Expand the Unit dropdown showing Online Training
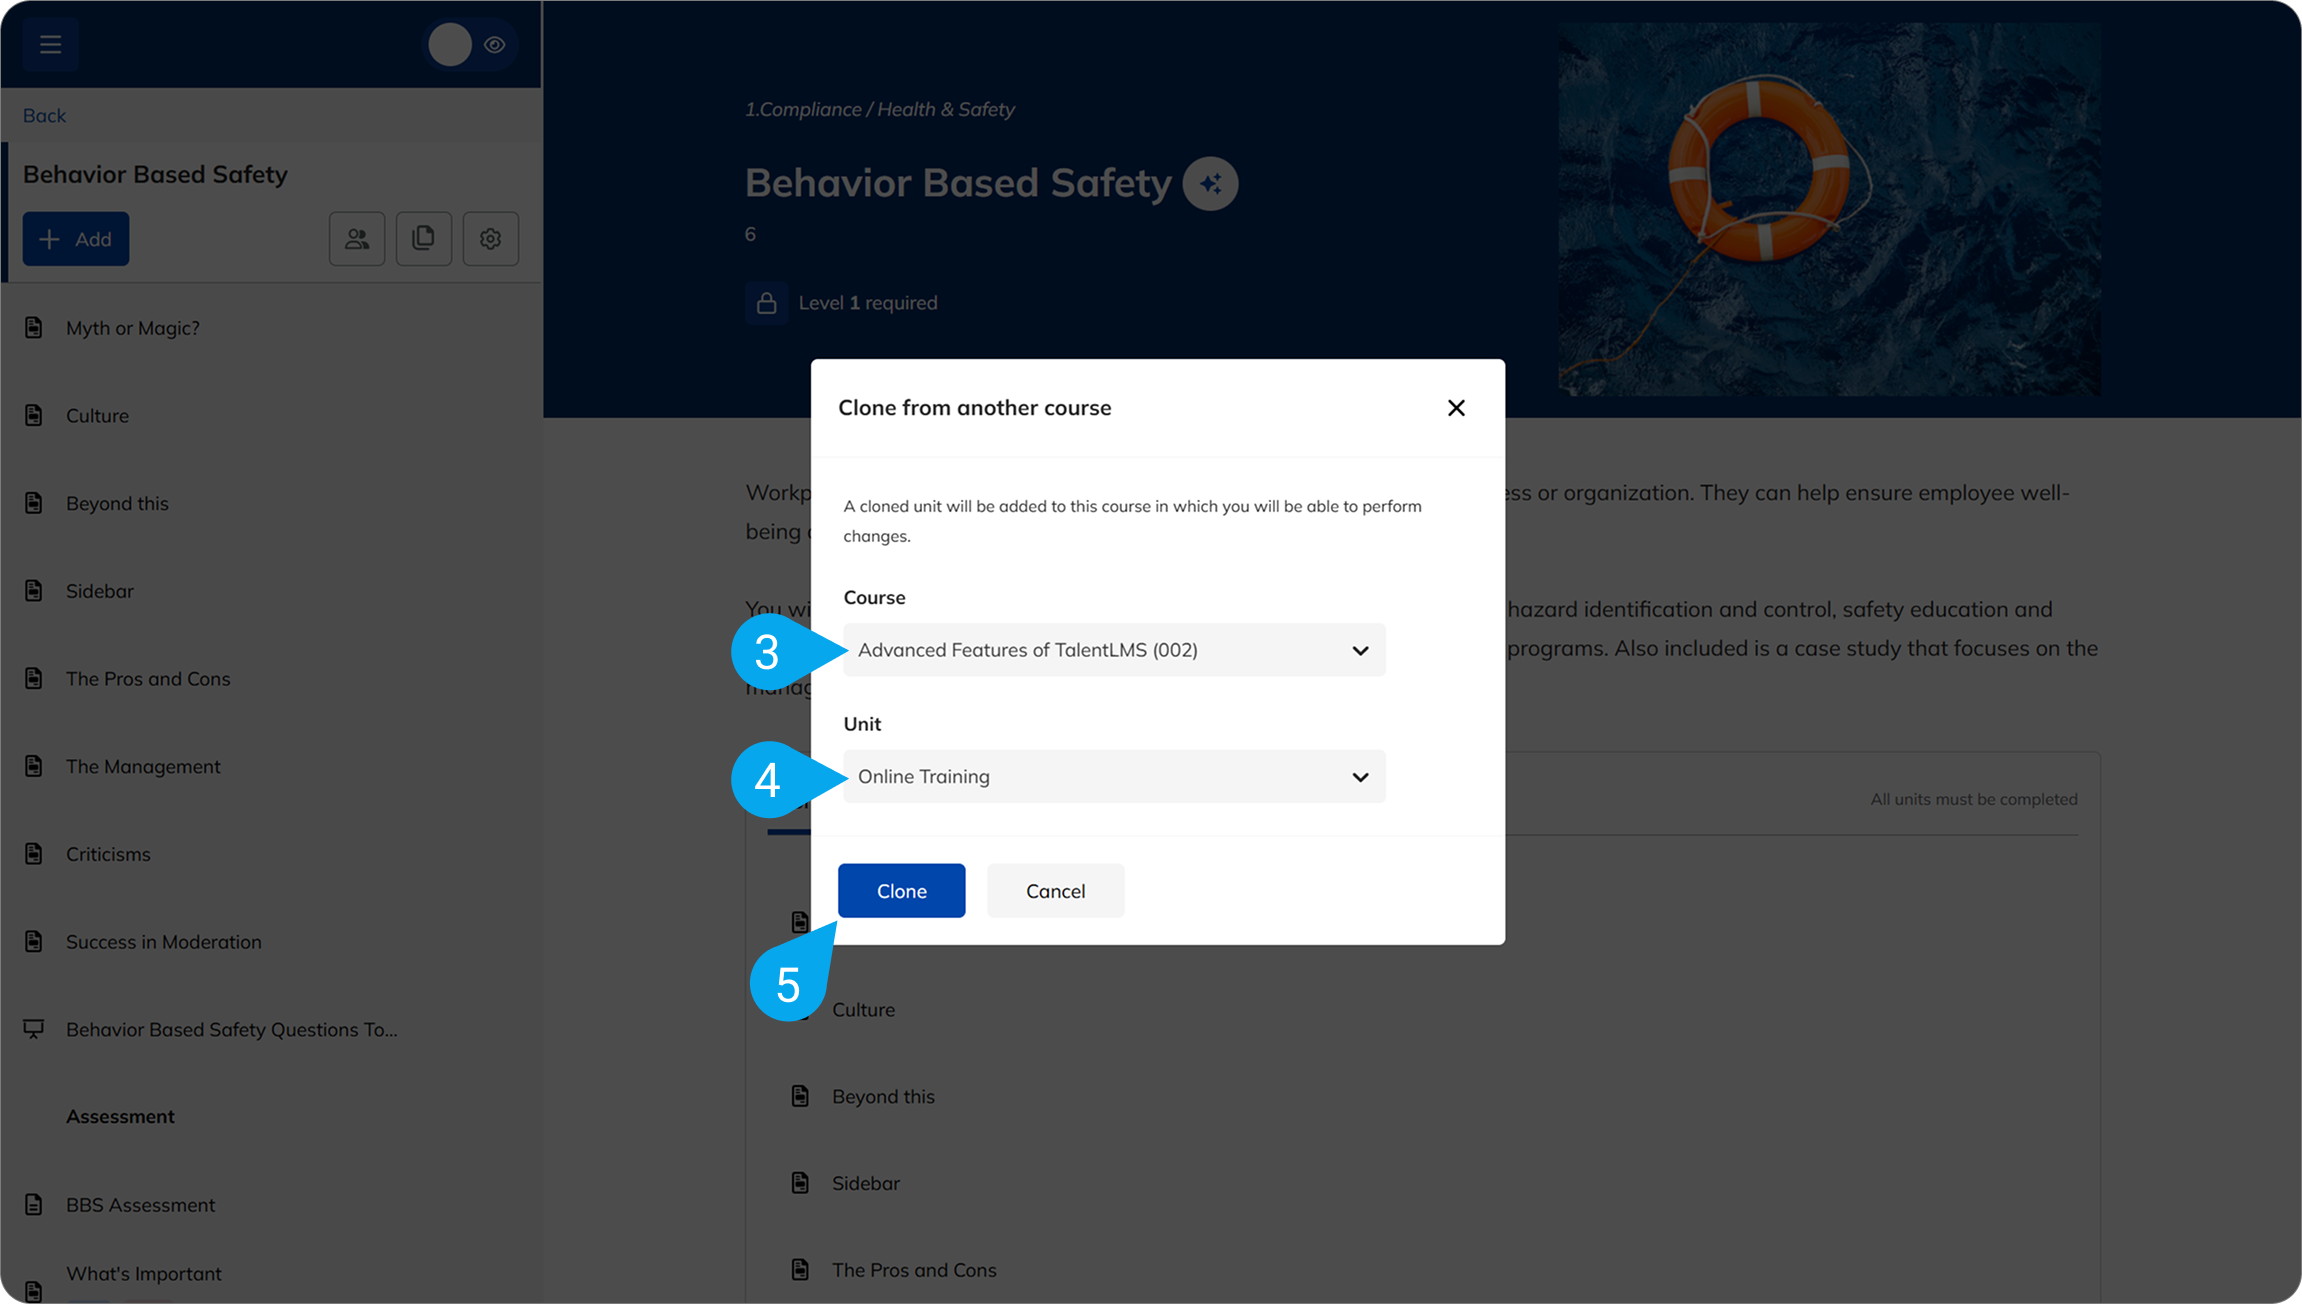 [1113, 777]
